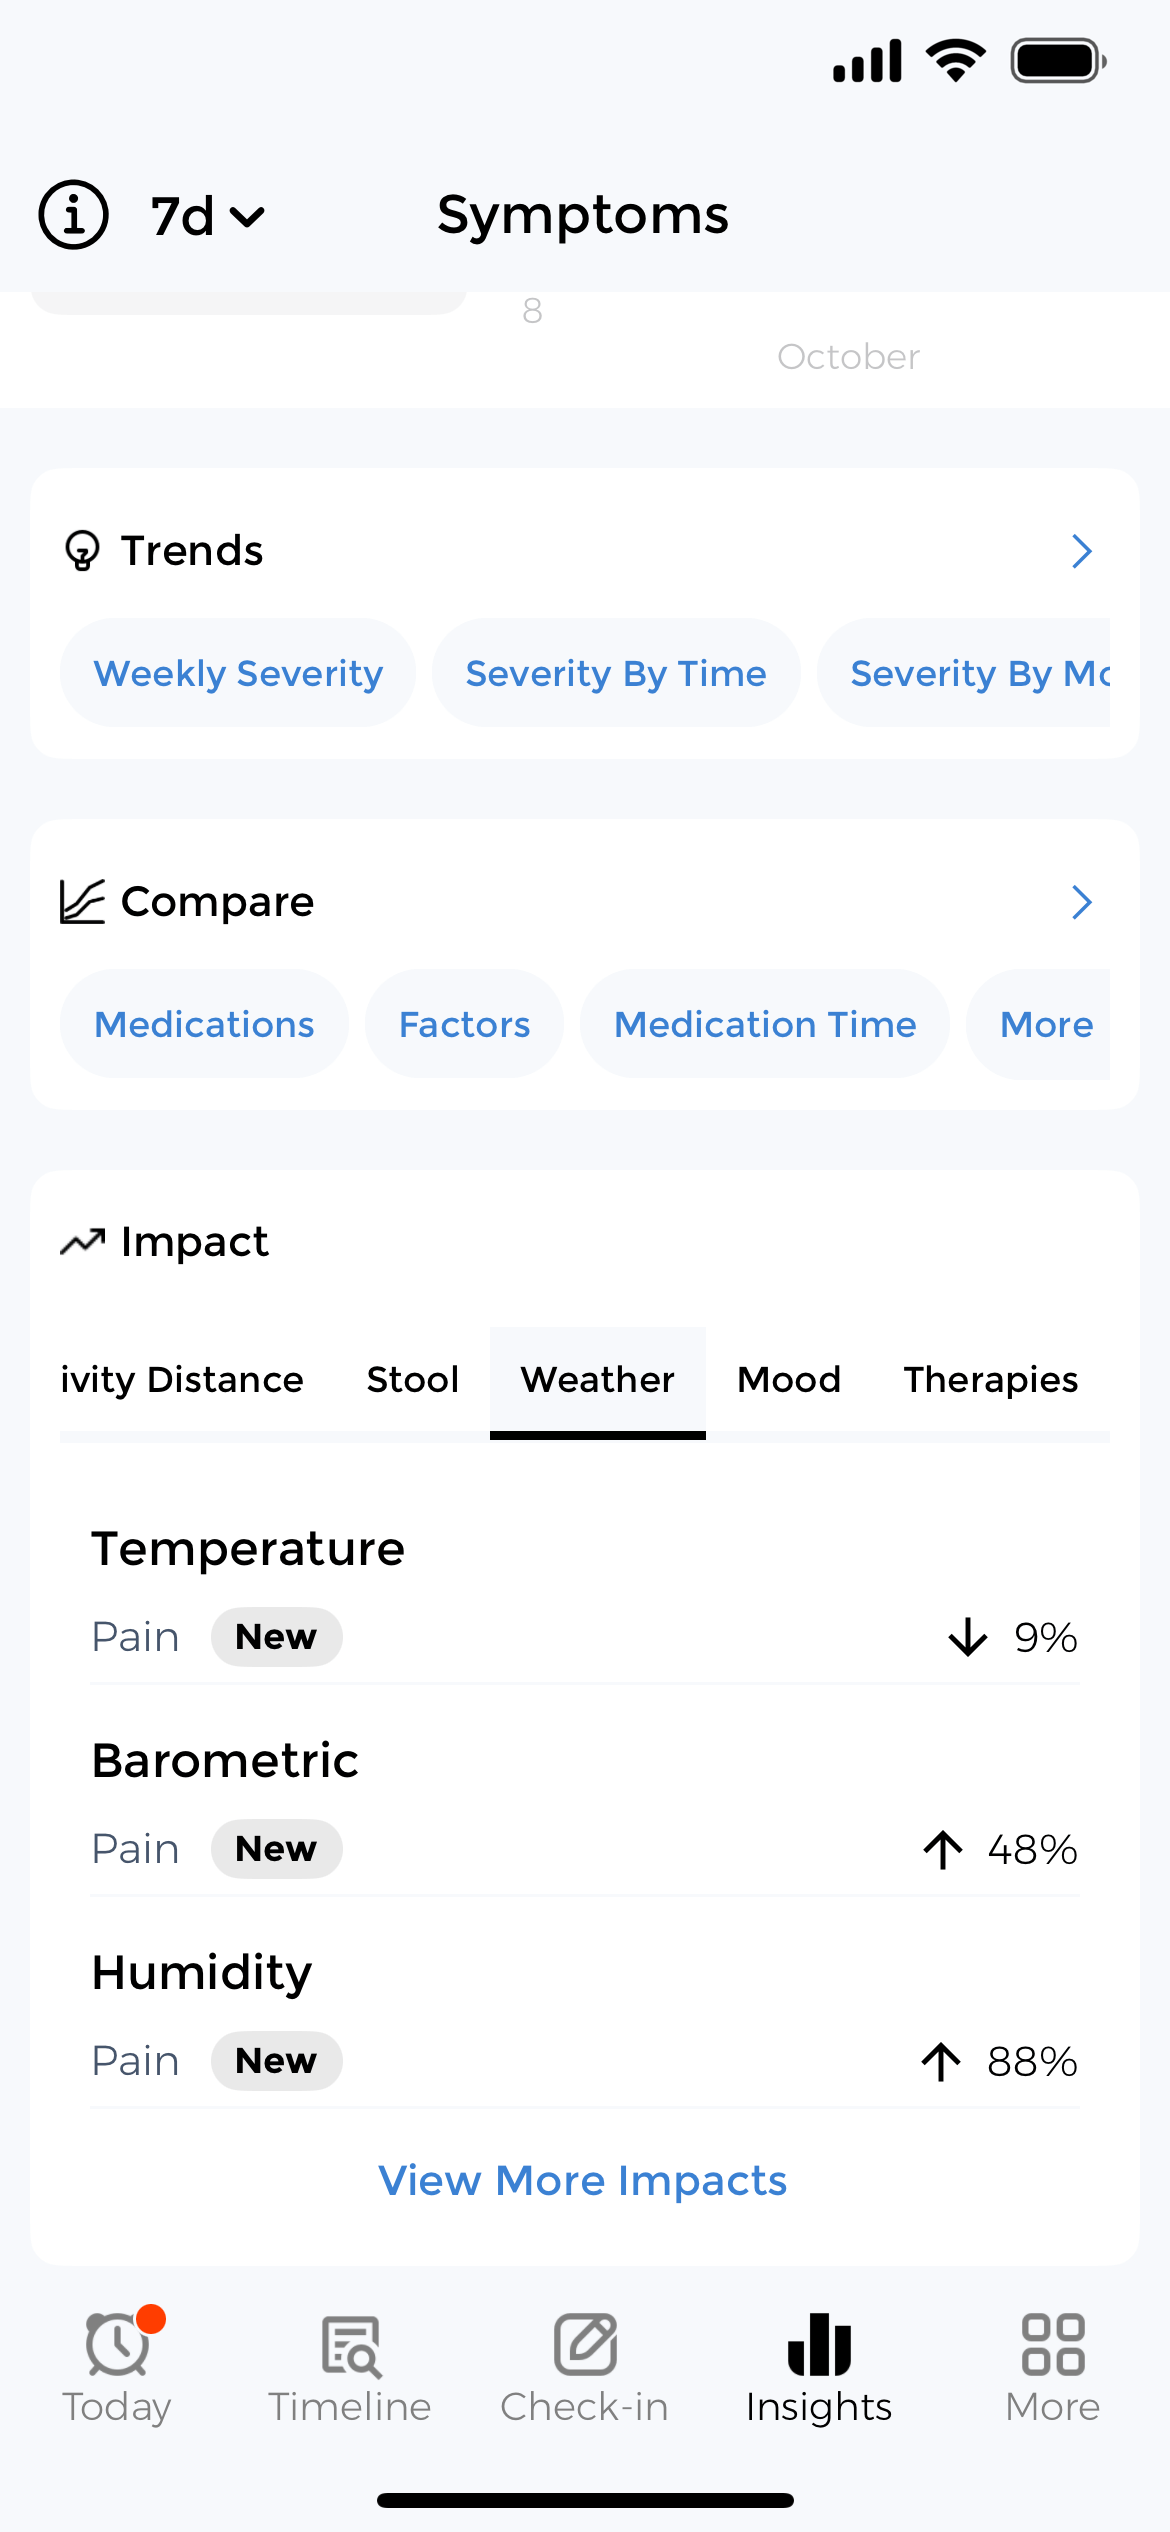Switch to the Mood tab

tap(789, 1380)
